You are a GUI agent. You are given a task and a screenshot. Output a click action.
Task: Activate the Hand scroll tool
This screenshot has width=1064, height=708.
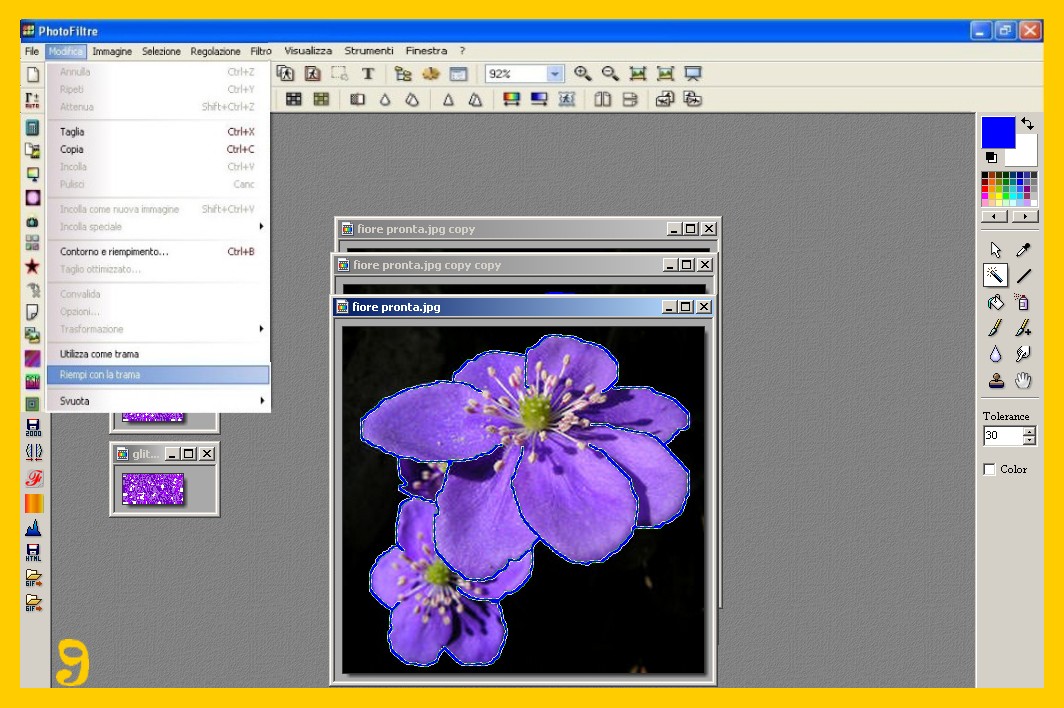click(x=1023, y=380)
